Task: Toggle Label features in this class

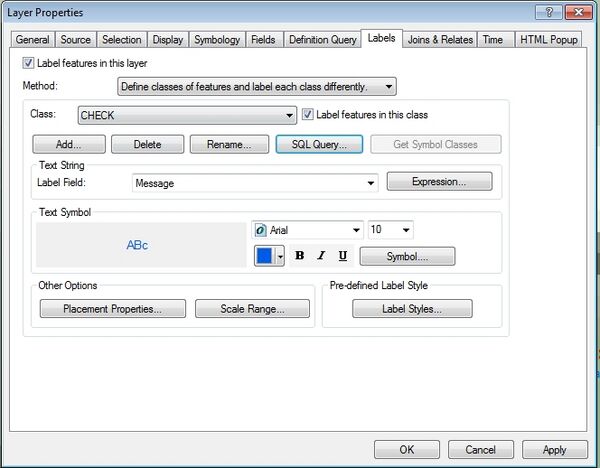Action: pos(308,115)
